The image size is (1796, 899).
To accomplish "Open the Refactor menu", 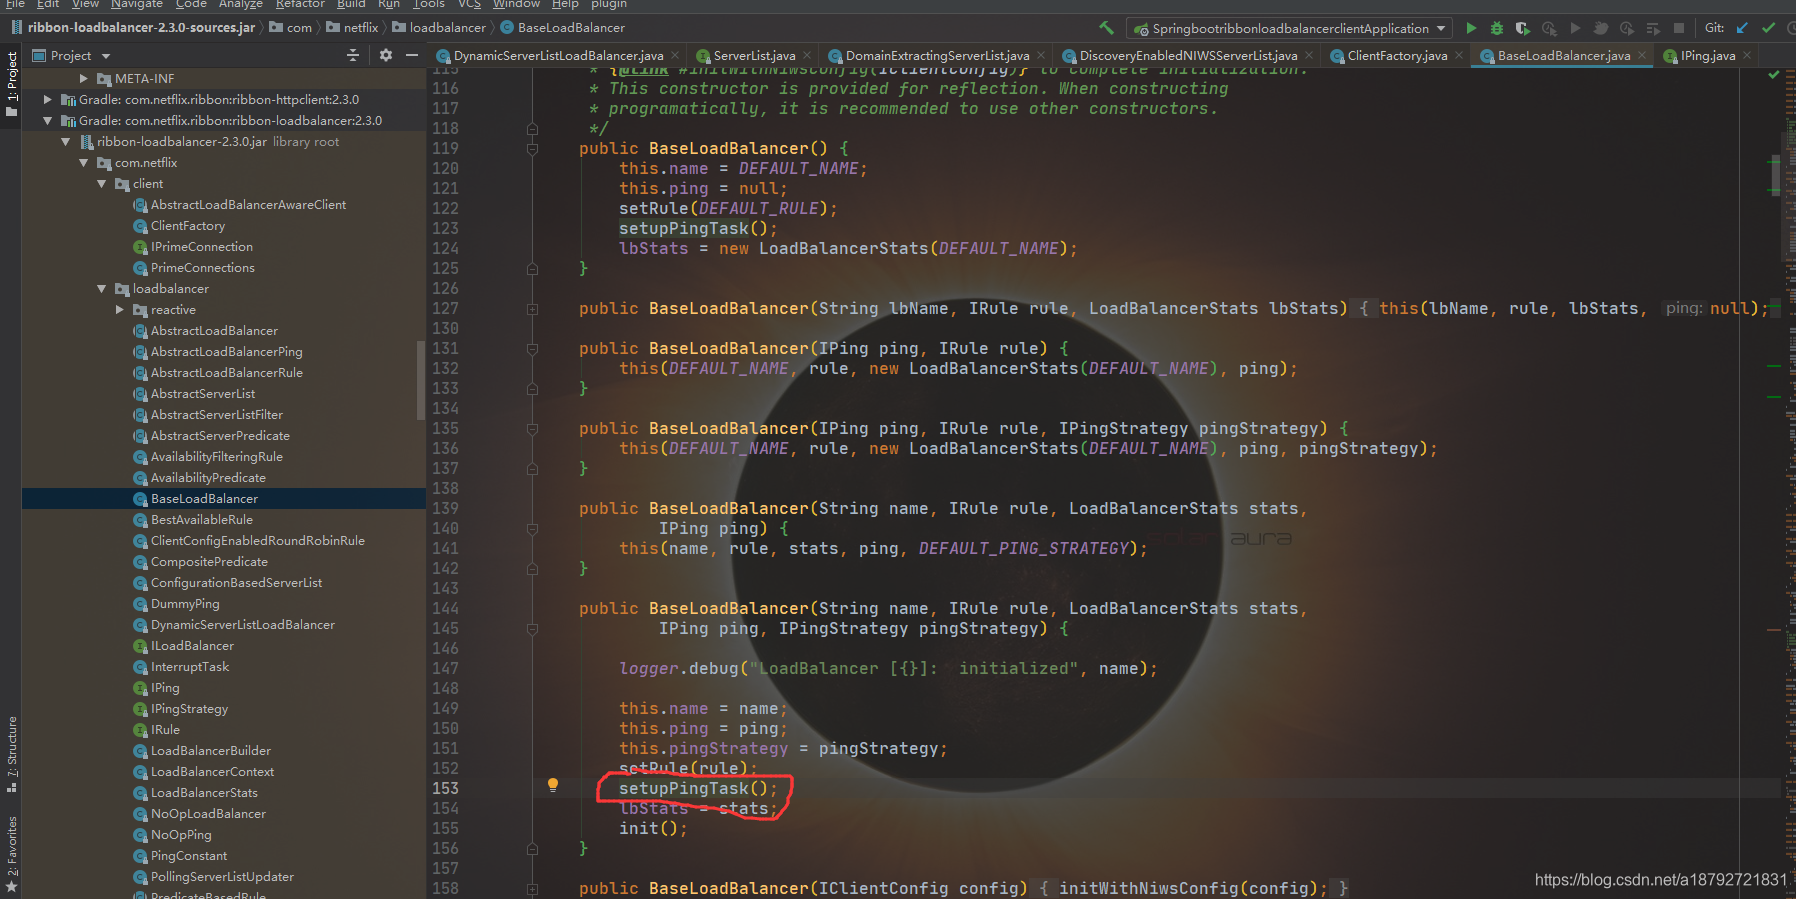I will click(x=300, y=5).
